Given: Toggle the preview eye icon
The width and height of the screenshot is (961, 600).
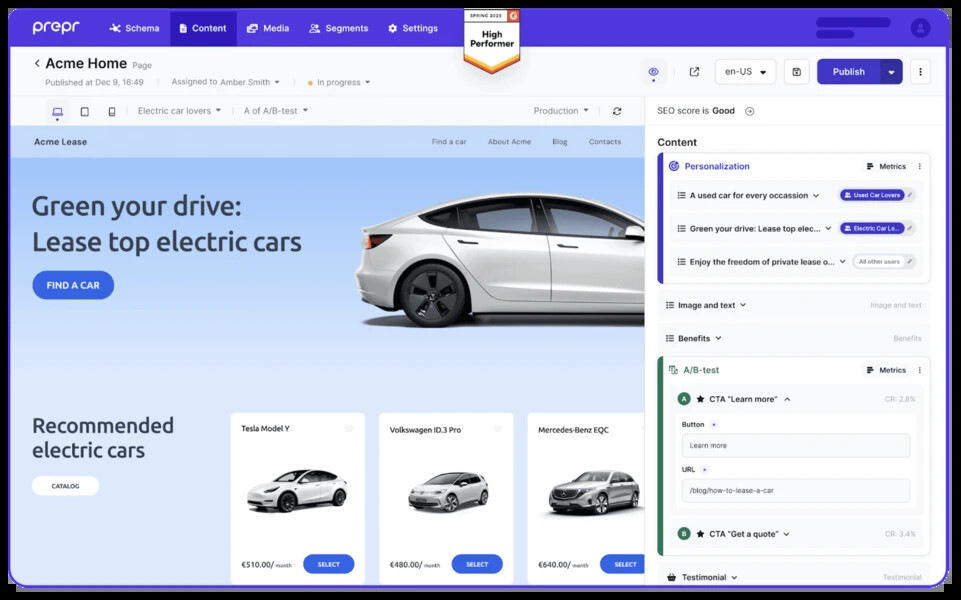Looking at the screenshot, I should [x=653, y=72].
